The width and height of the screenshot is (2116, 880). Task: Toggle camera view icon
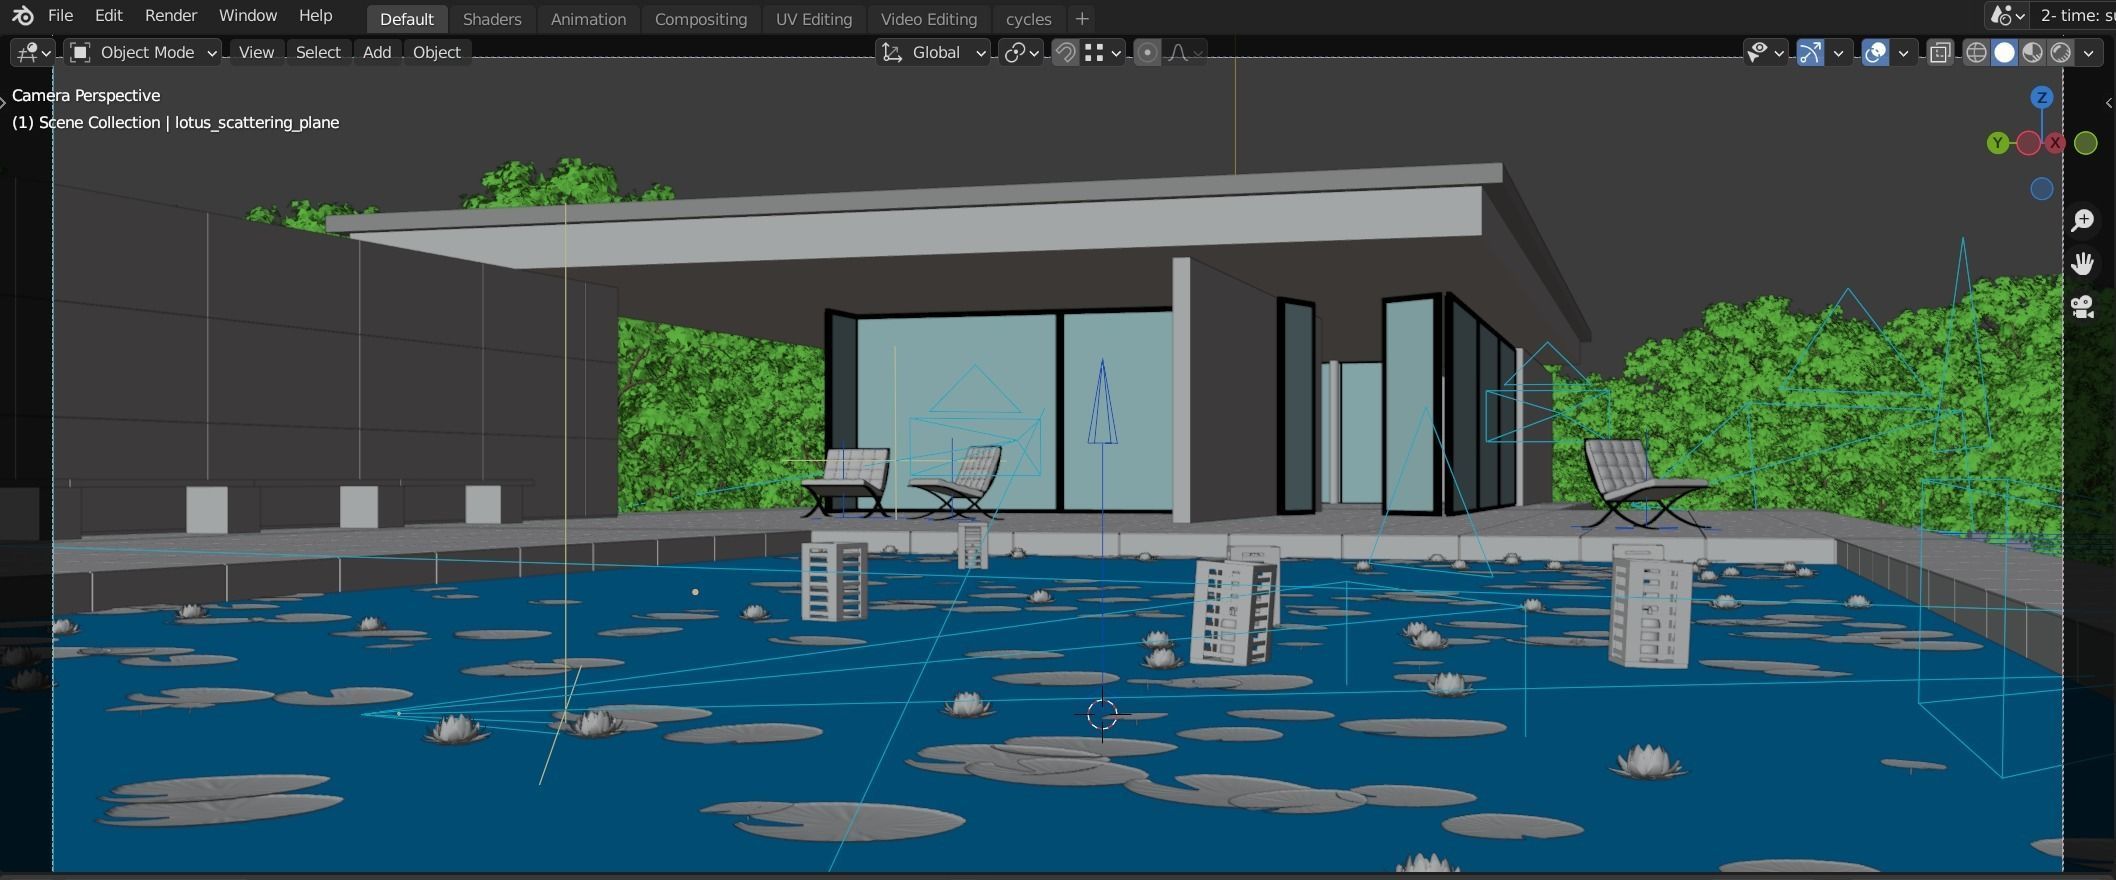(2083, 307)
